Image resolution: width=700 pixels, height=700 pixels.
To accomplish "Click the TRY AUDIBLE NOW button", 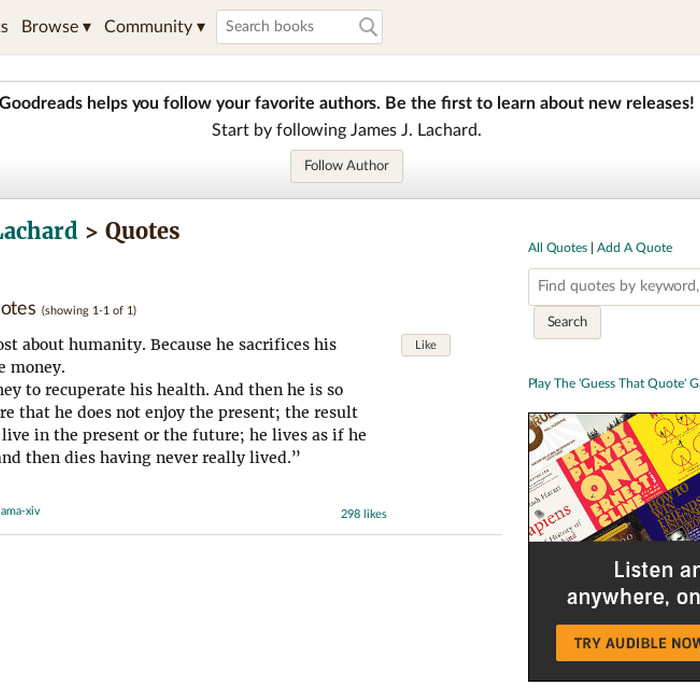I will (x=628, y=643).
